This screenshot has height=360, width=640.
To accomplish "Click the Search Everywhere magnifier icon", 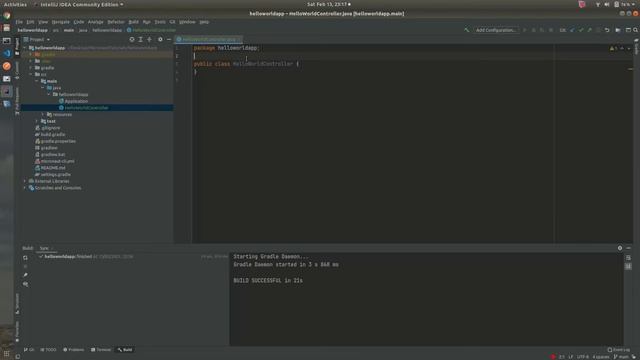I will point(636,30).
